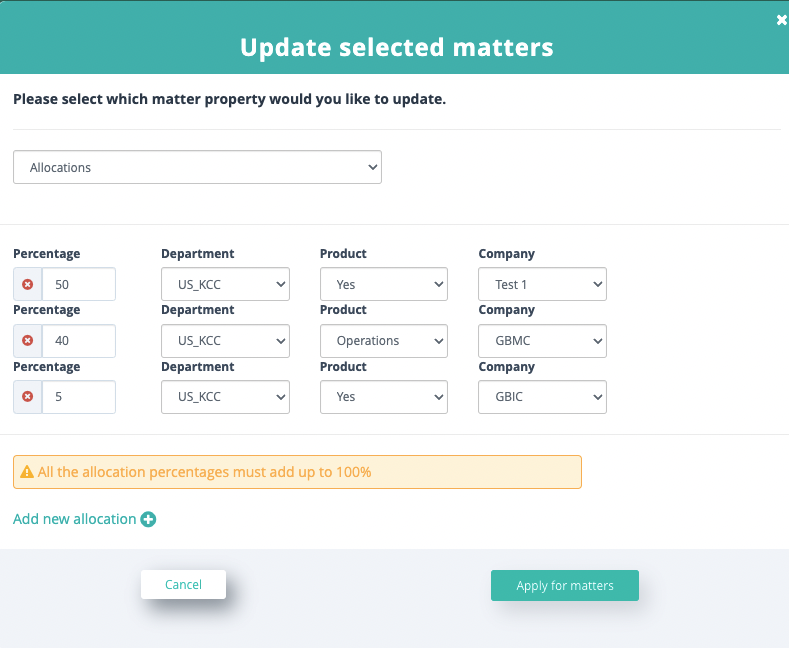
Task: Open the Company dropdown showing Test 1
Action: point(542,284)
